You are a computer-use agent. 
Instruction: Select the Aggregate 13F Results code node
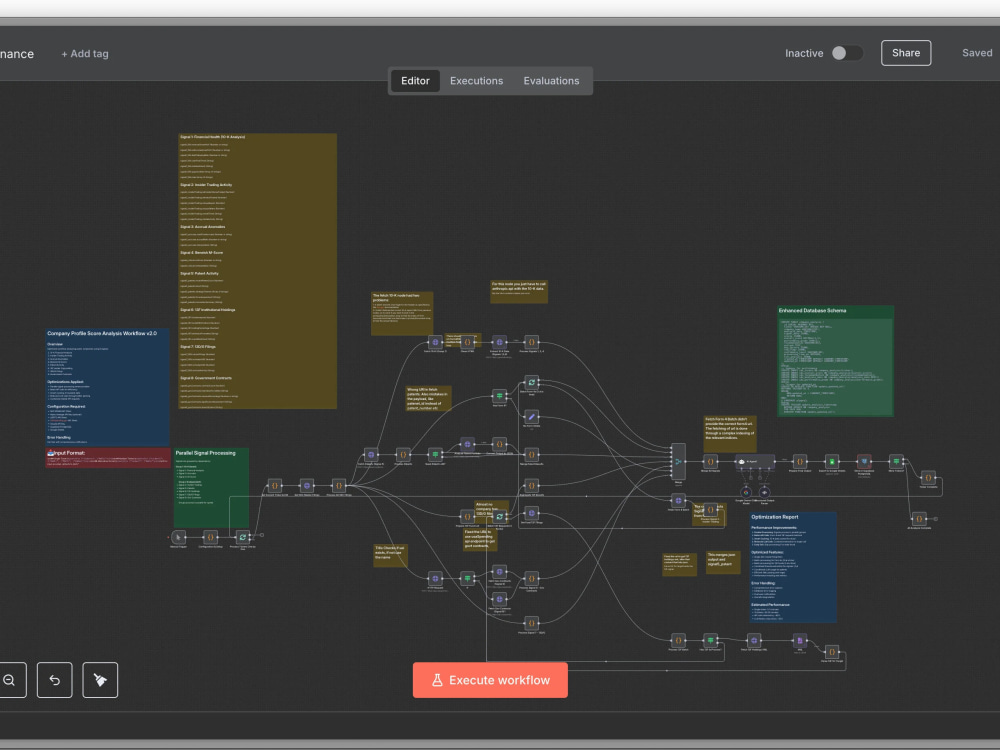click(531, 485)
